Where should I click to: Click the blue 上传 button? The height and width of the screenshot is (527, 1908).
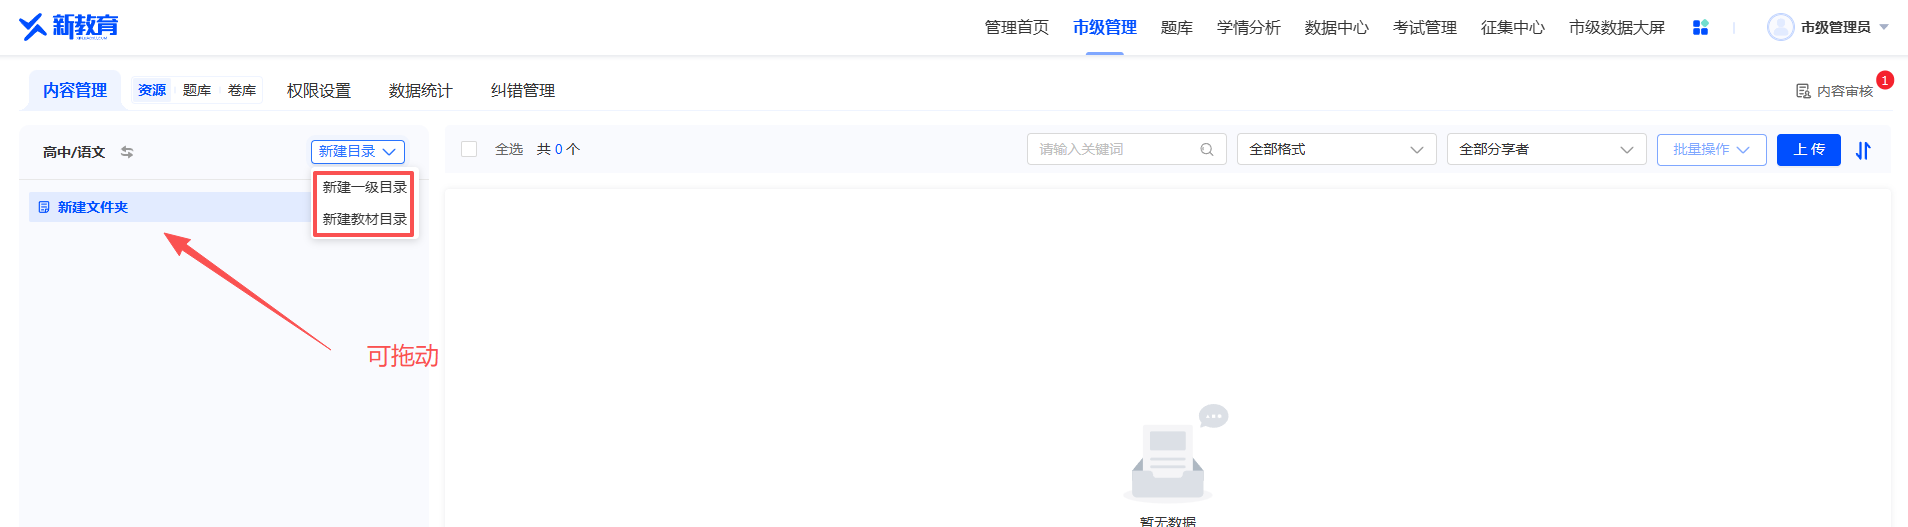pos(1808,149)
